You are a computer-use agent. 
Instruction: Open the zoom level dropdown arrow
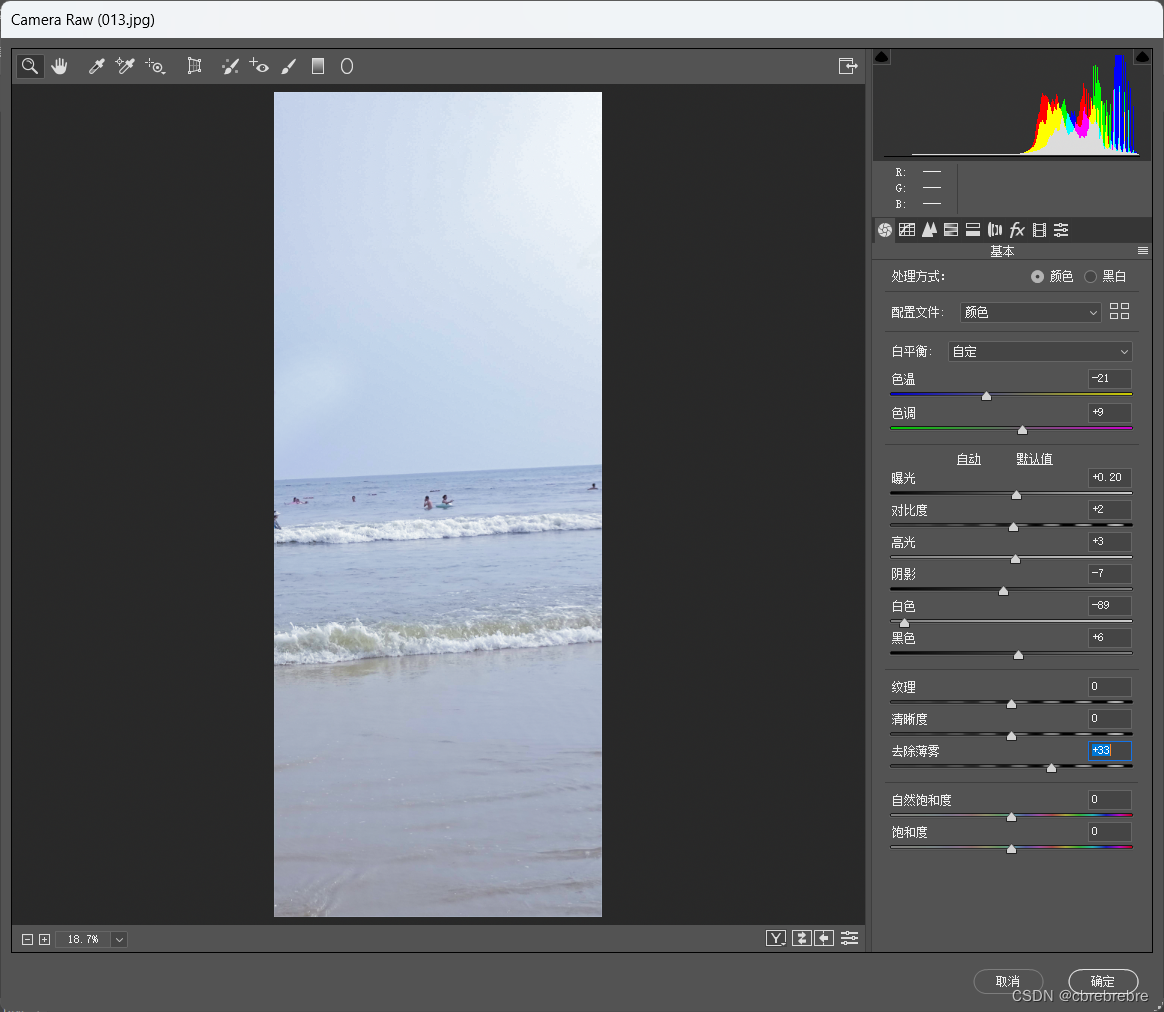[x=119, y=939]
